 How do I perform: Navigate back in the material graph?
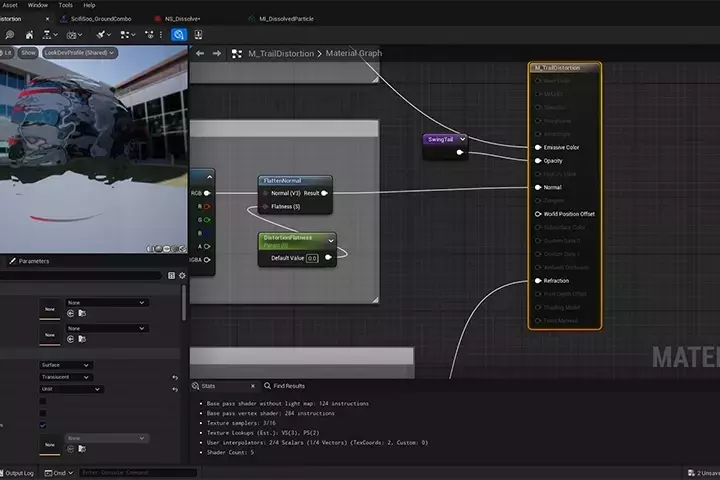tap(200, 53)
